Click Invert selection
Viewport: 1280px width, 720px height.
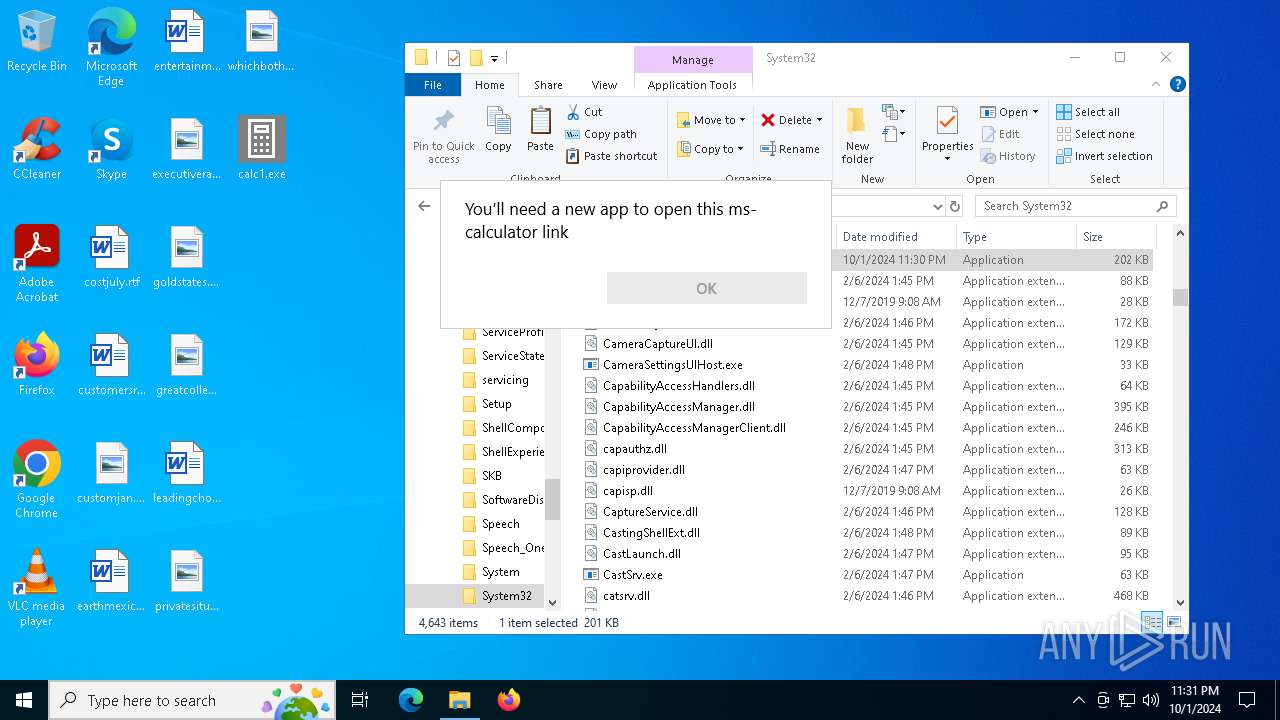click(x=1104, y=156)
